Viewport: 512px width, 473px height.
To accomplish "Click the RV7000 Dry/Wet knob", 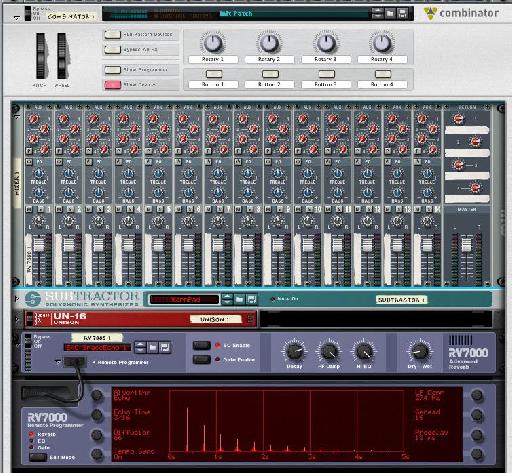I will coord(420,351).
